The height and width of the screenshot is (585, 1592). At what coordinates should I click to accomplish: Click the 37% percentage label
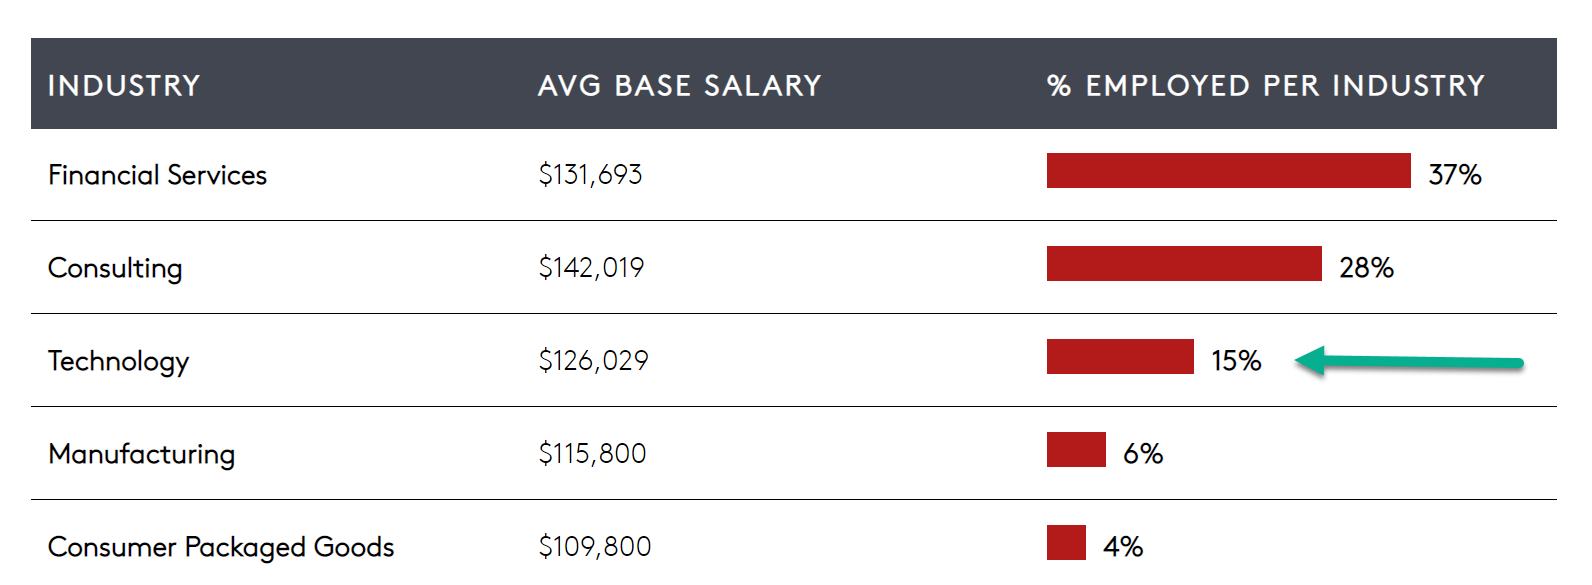(1454, 175)
